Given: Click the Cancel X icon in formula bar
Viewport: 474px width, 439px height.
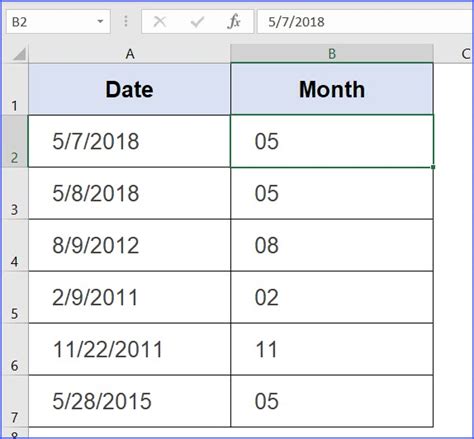Looking at the screenshot, I should click(x=160, y=22).
